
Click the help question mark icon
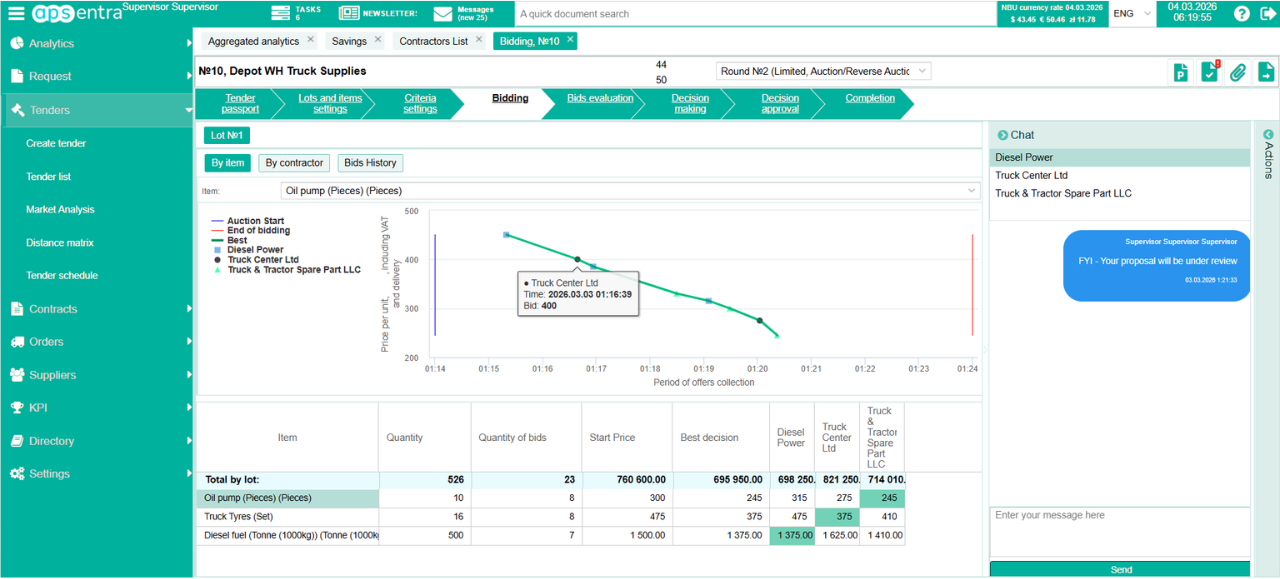(x=1241, y=14)
